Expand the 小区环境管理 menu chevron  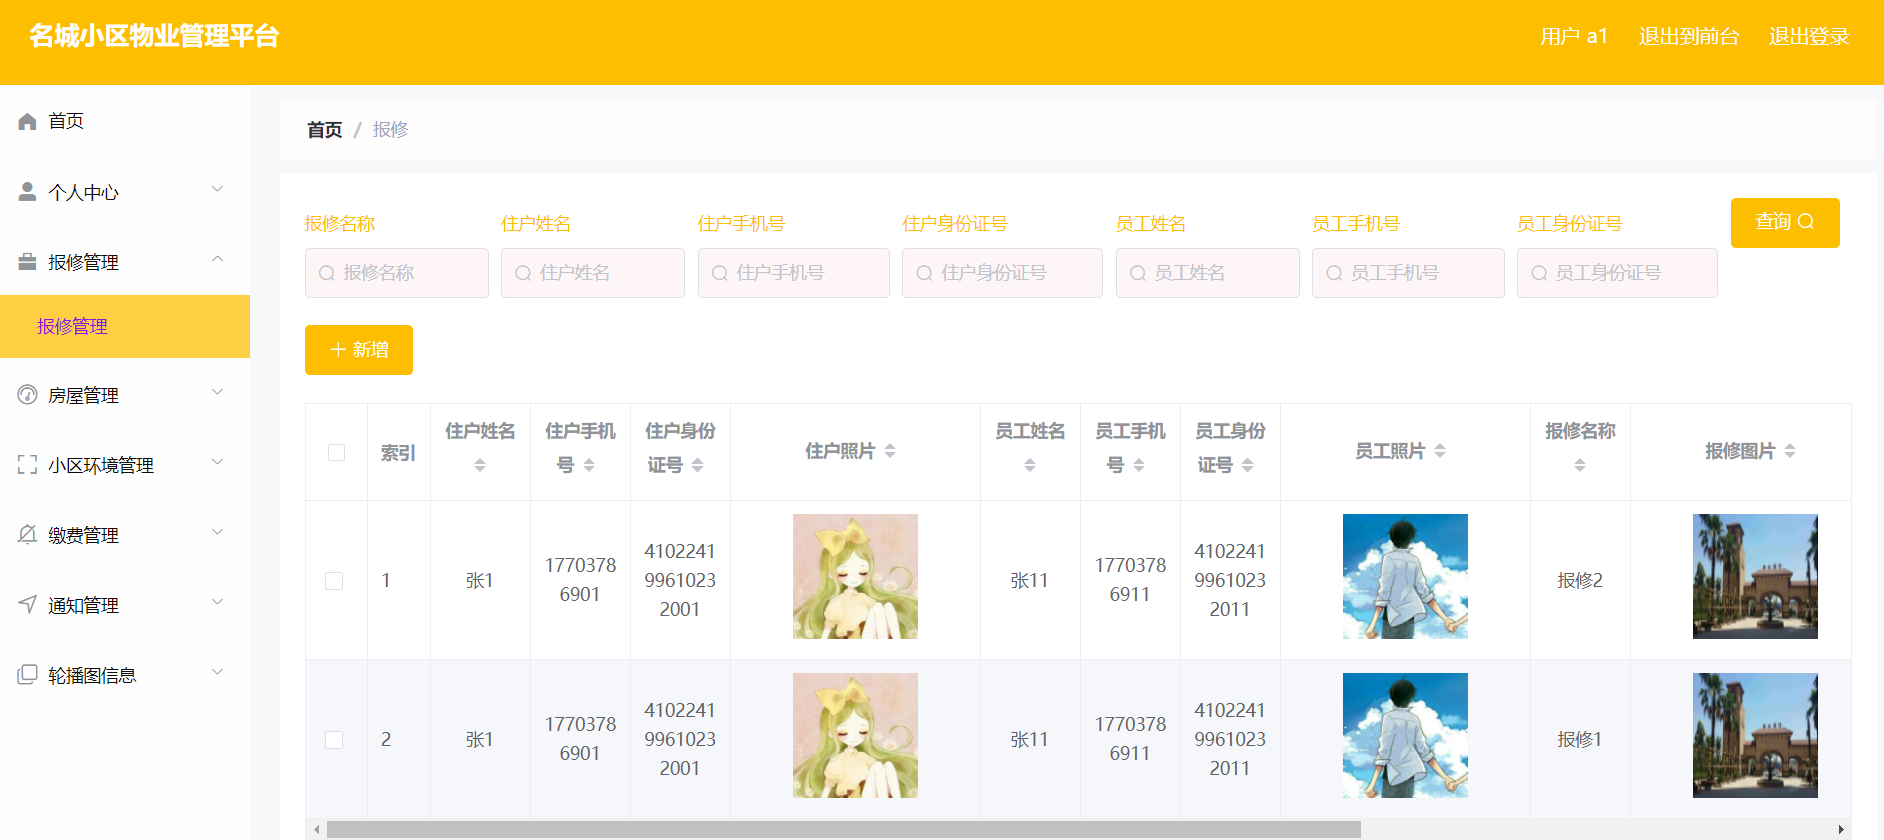[217, 462]
